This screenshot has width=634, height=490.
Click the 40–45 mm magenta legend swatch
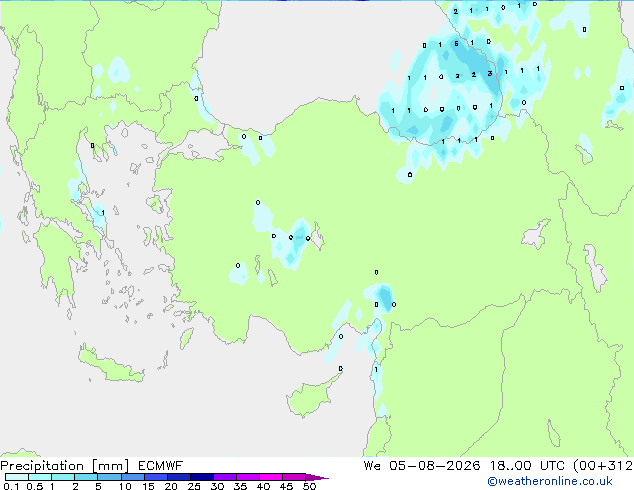click(x=271, y=477)
